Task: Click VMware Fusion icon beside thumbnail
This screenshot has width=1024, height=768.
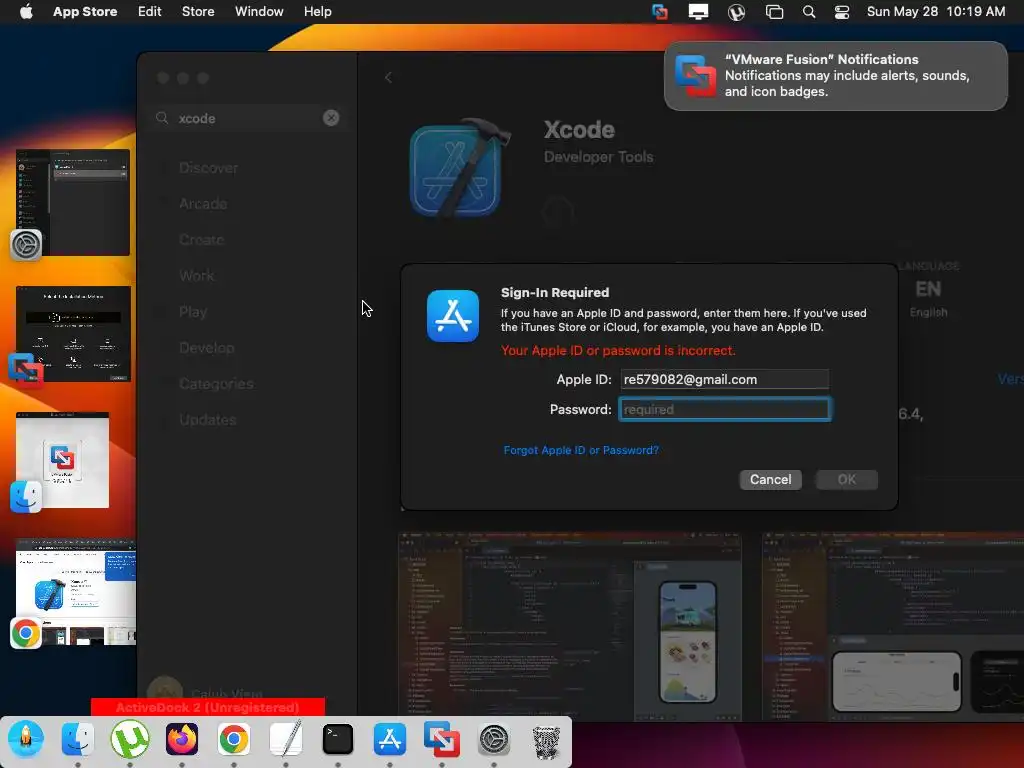Action: click(x=26, y=370)
